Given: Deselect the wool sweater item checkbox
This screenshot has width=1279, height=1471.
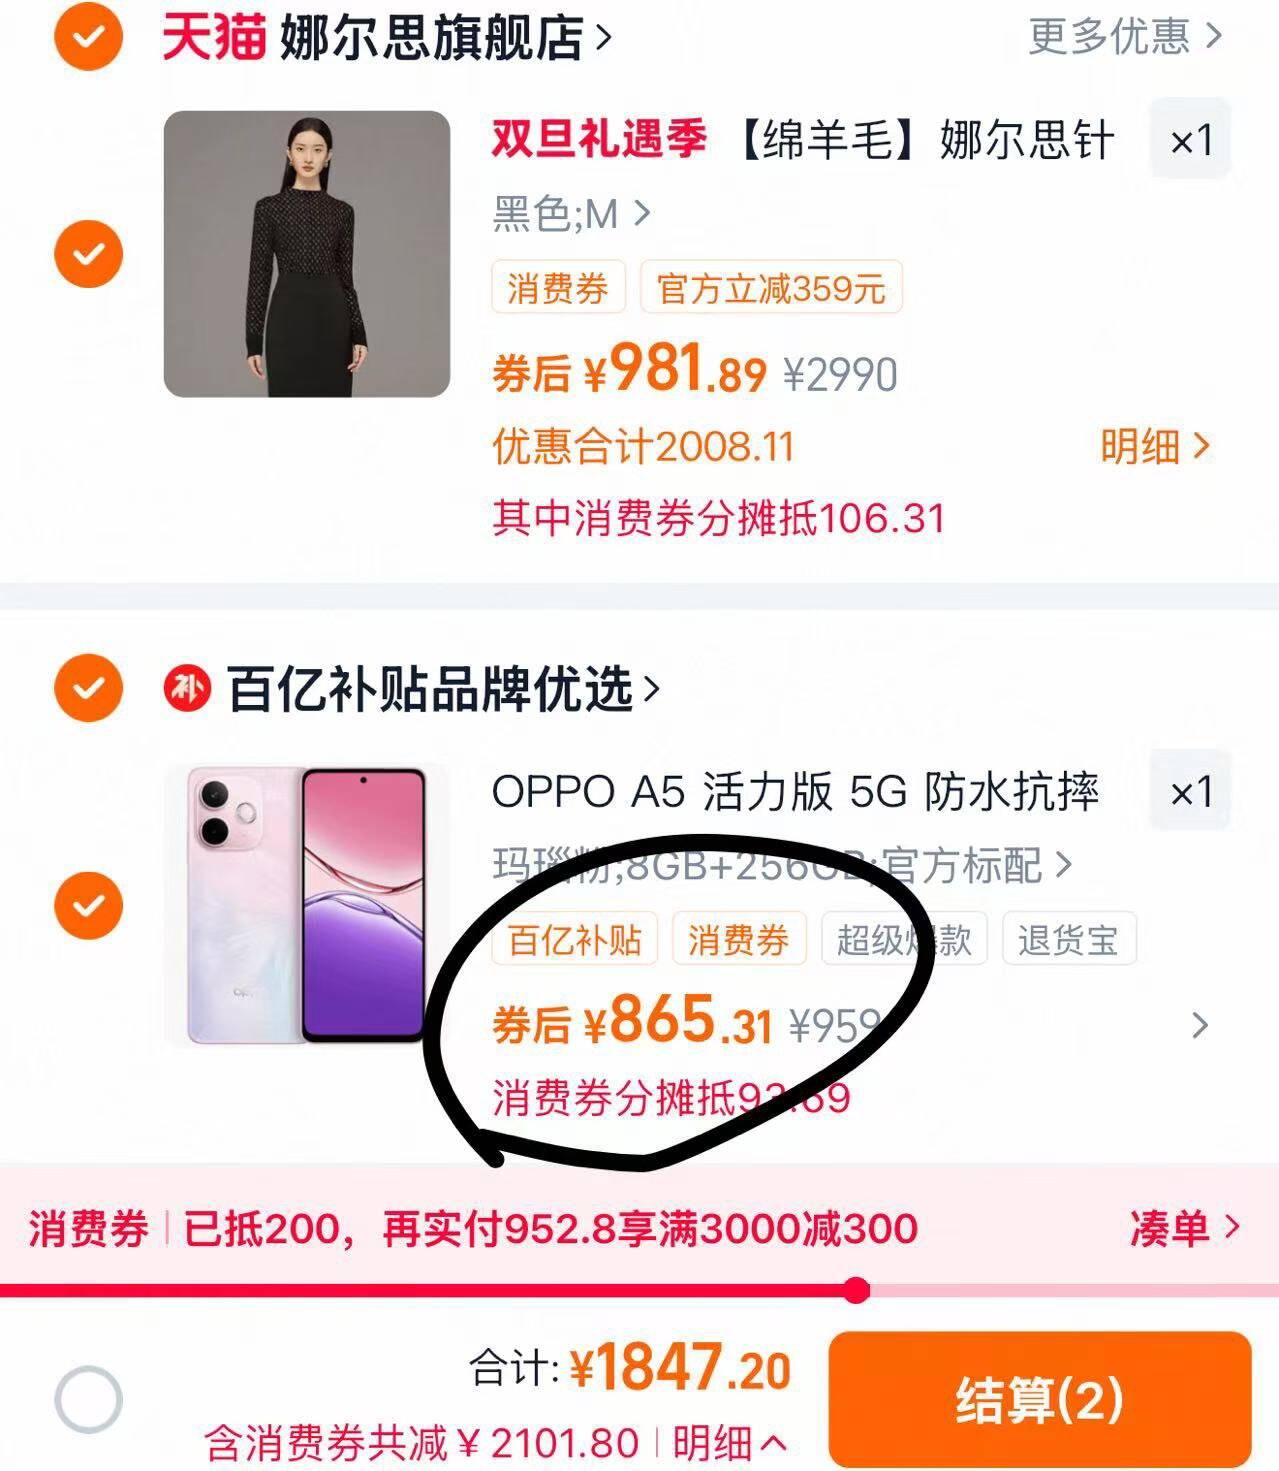Looking at the screenshot, I should click(x=88, y=253).
